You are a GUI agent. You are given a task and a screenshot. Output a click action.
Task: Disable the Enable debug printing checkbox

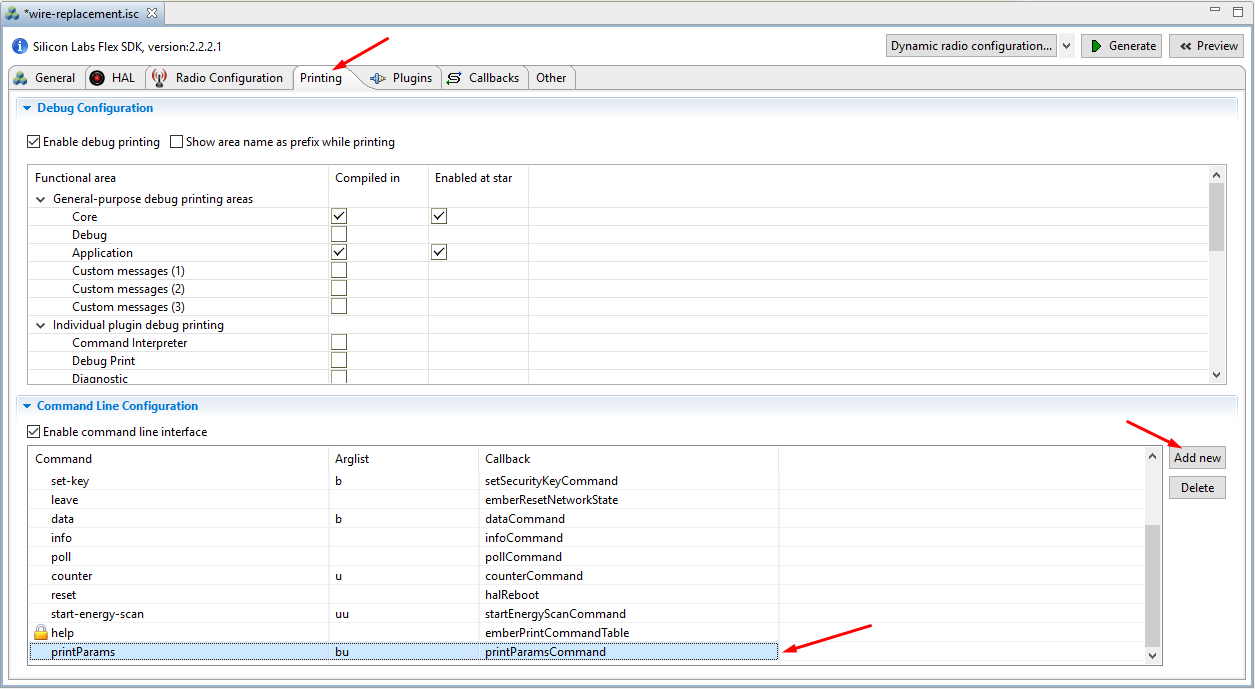pos(34,142)
